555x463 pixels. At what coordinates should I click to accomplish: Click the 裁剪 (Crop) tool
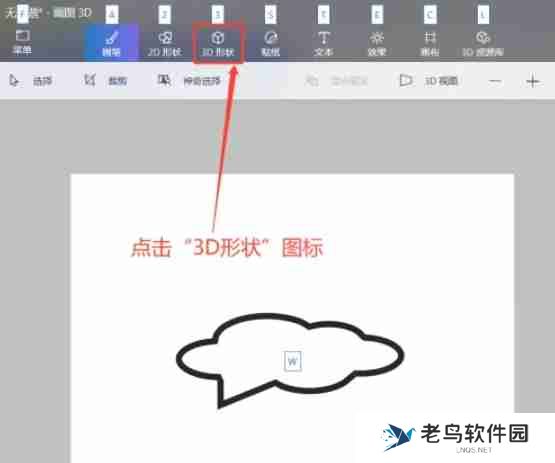tap(105, 81)
